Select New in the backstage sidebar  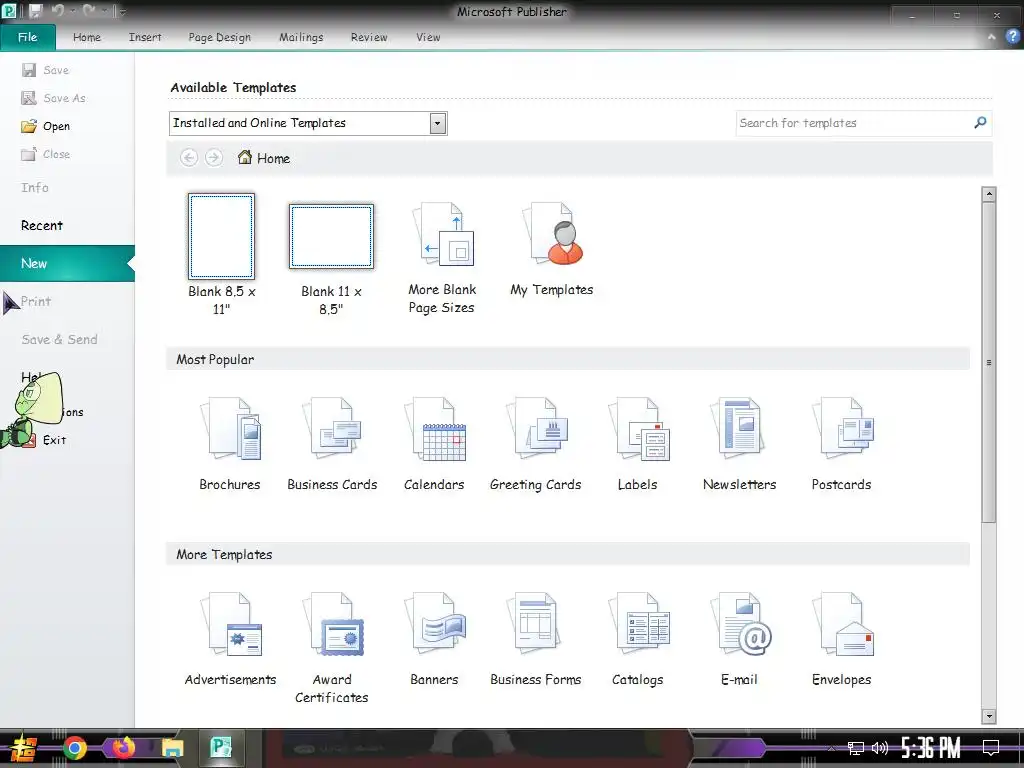pos(67,263)
